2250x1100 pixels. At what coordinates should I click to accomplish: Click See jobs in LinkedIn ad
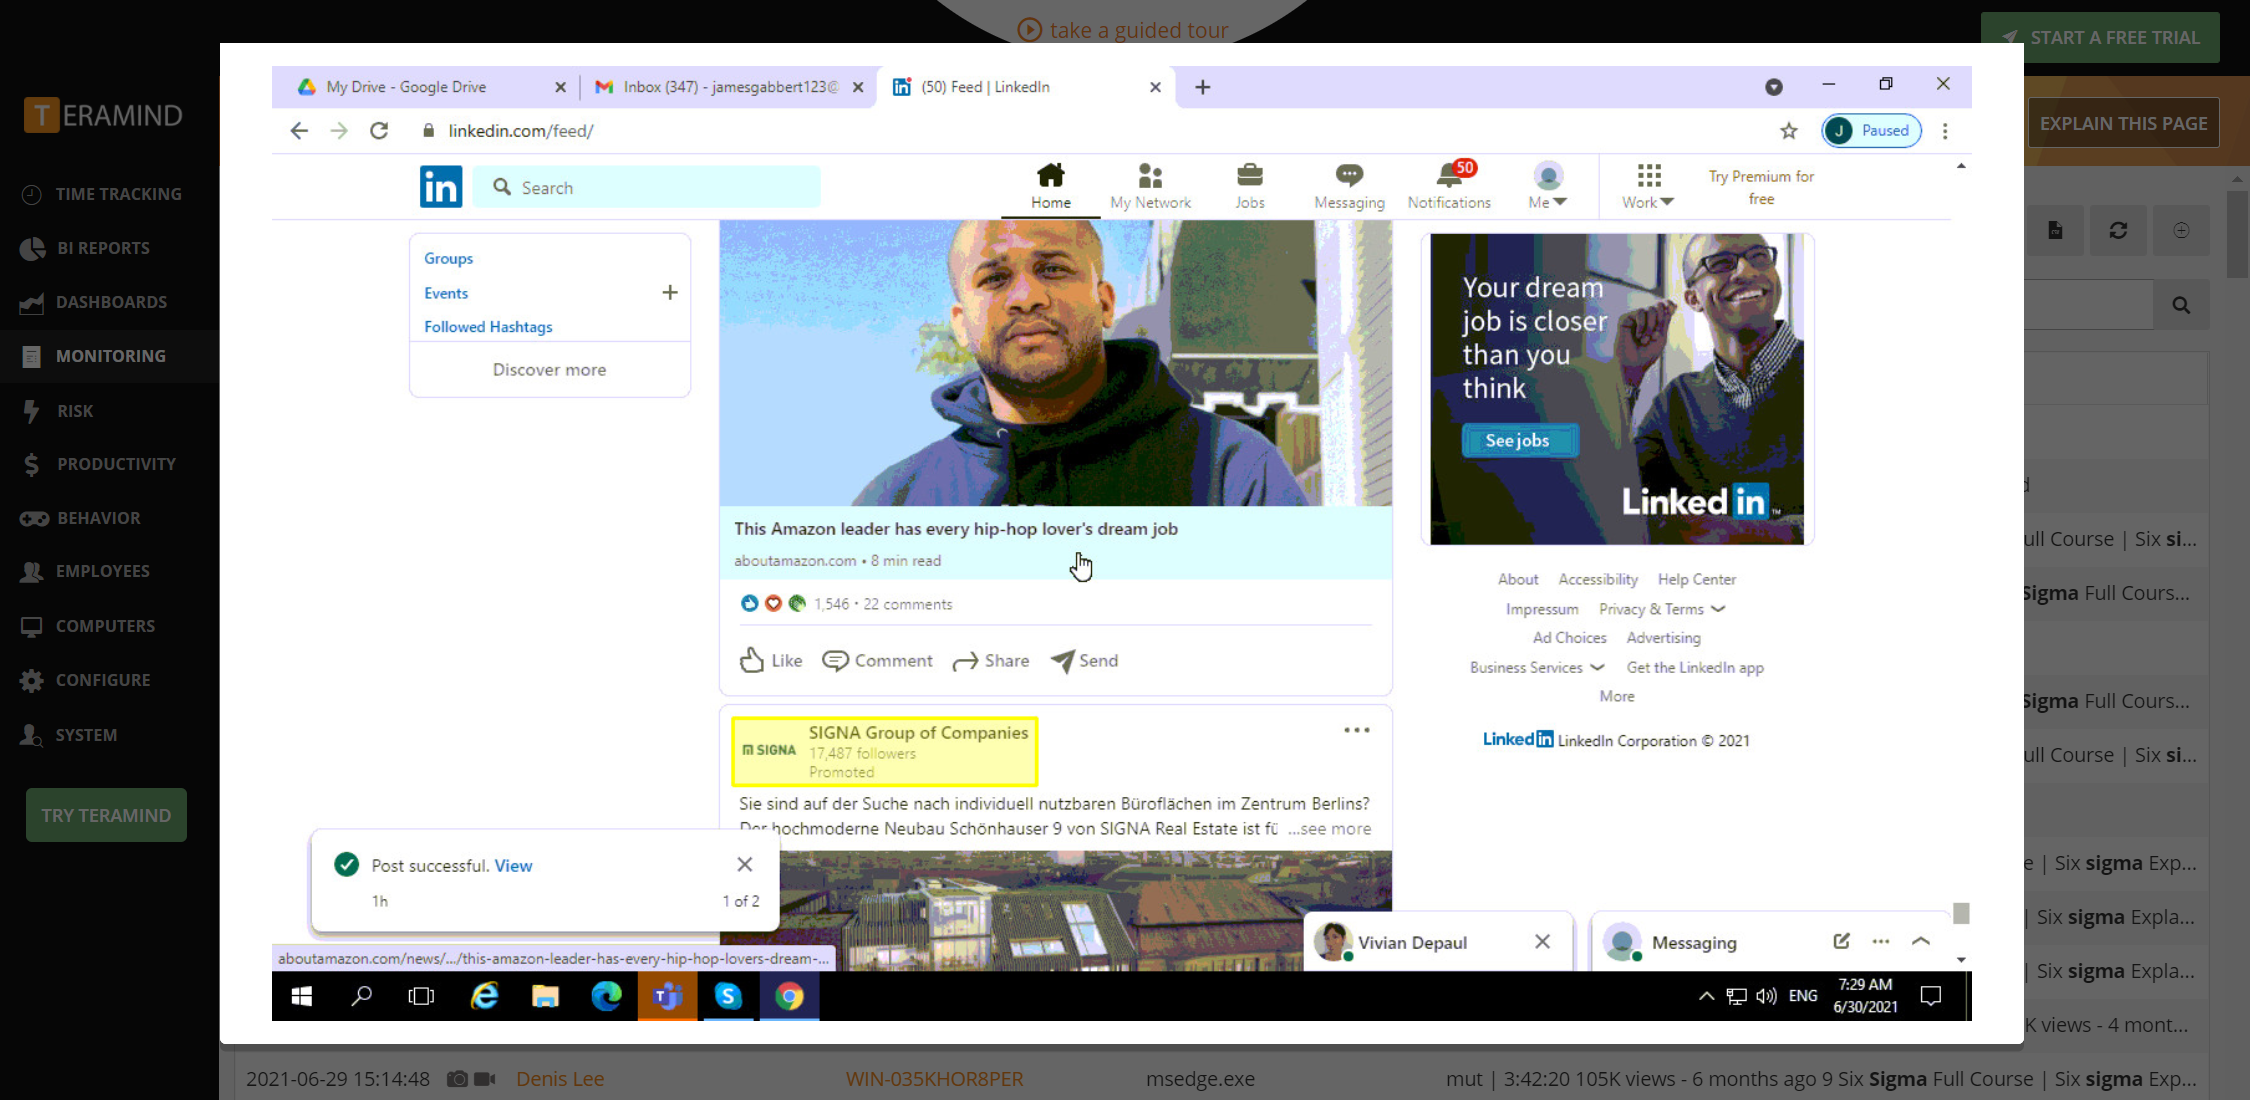pyautogui.click(x=1519, y=440)
